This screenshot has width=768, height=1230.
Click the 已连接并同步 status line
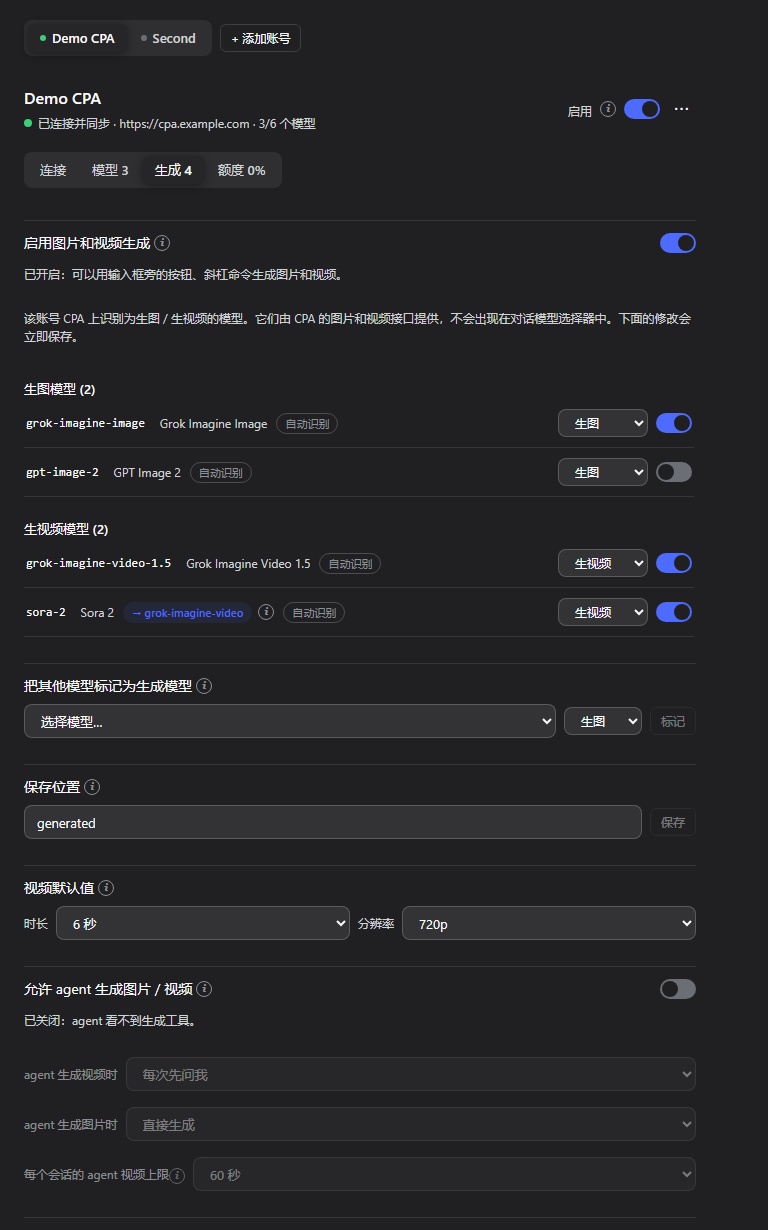(x=170, y=124)
